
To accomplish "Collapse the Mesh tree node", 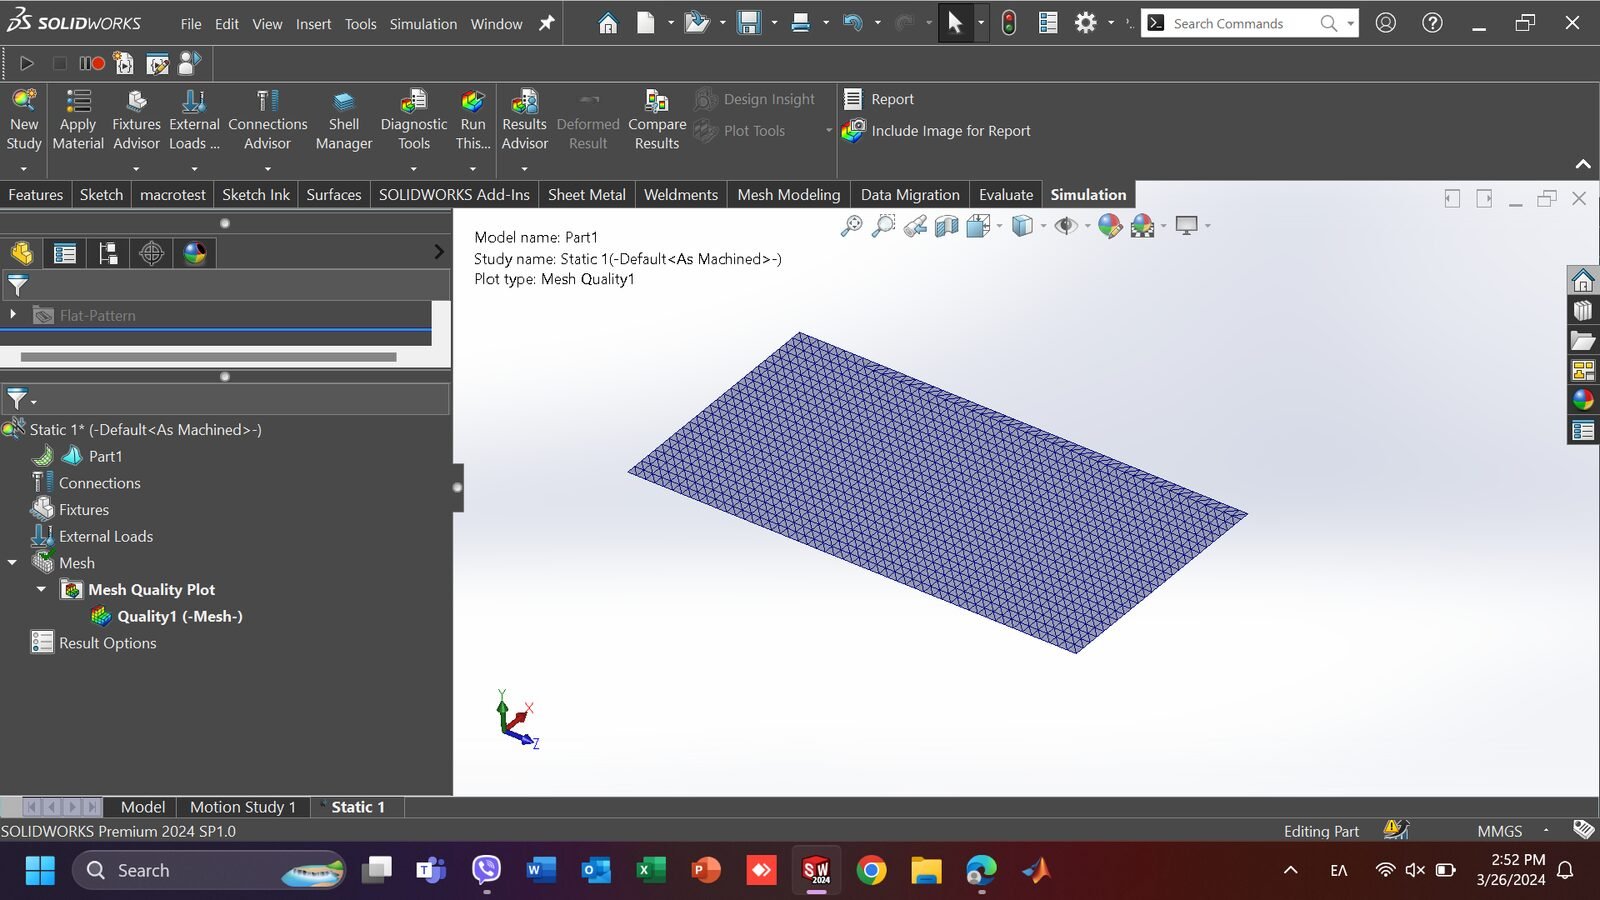I will click(13, 562).
